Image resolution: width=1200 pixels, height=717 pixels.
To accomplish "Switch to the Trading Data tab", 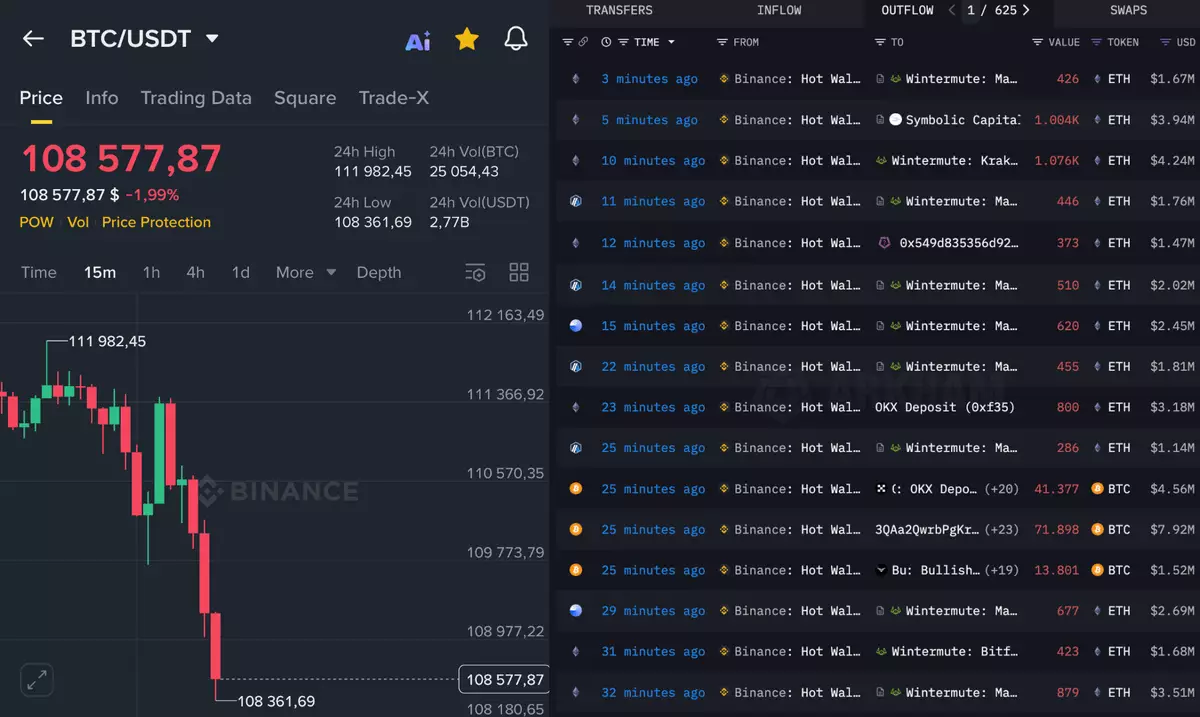I will tap(196, 98).
